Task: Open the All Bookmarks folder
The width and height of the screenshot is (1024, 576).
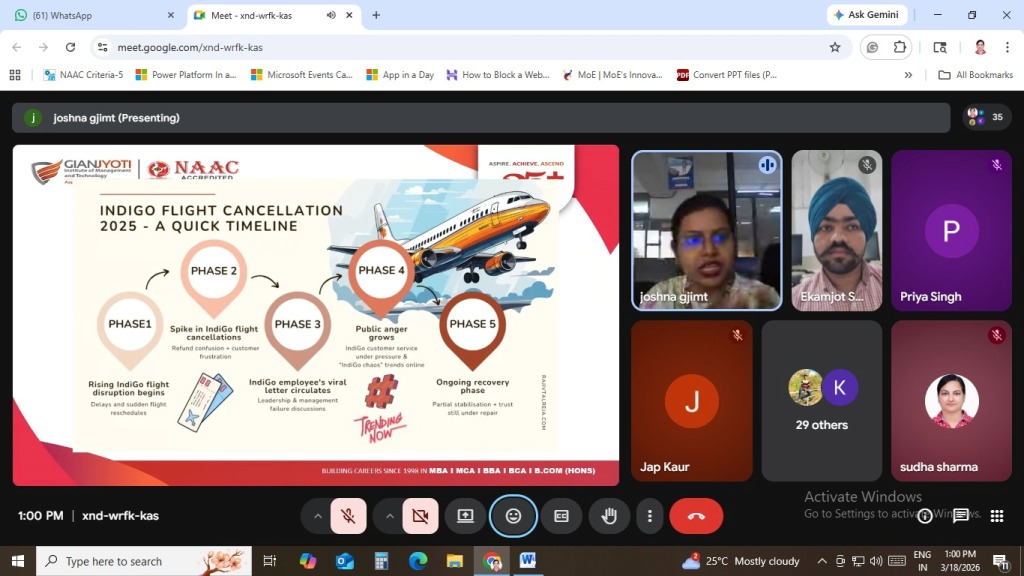Action: (976, 75)
